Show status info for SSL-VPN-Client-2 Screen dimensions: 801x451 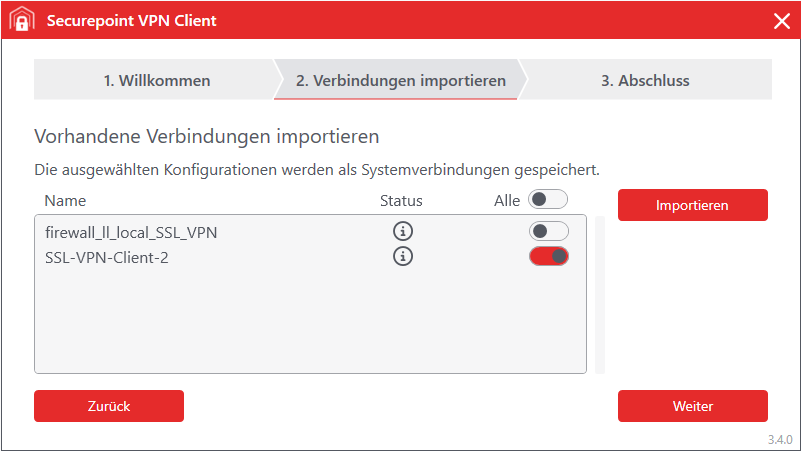click(403, 256)
